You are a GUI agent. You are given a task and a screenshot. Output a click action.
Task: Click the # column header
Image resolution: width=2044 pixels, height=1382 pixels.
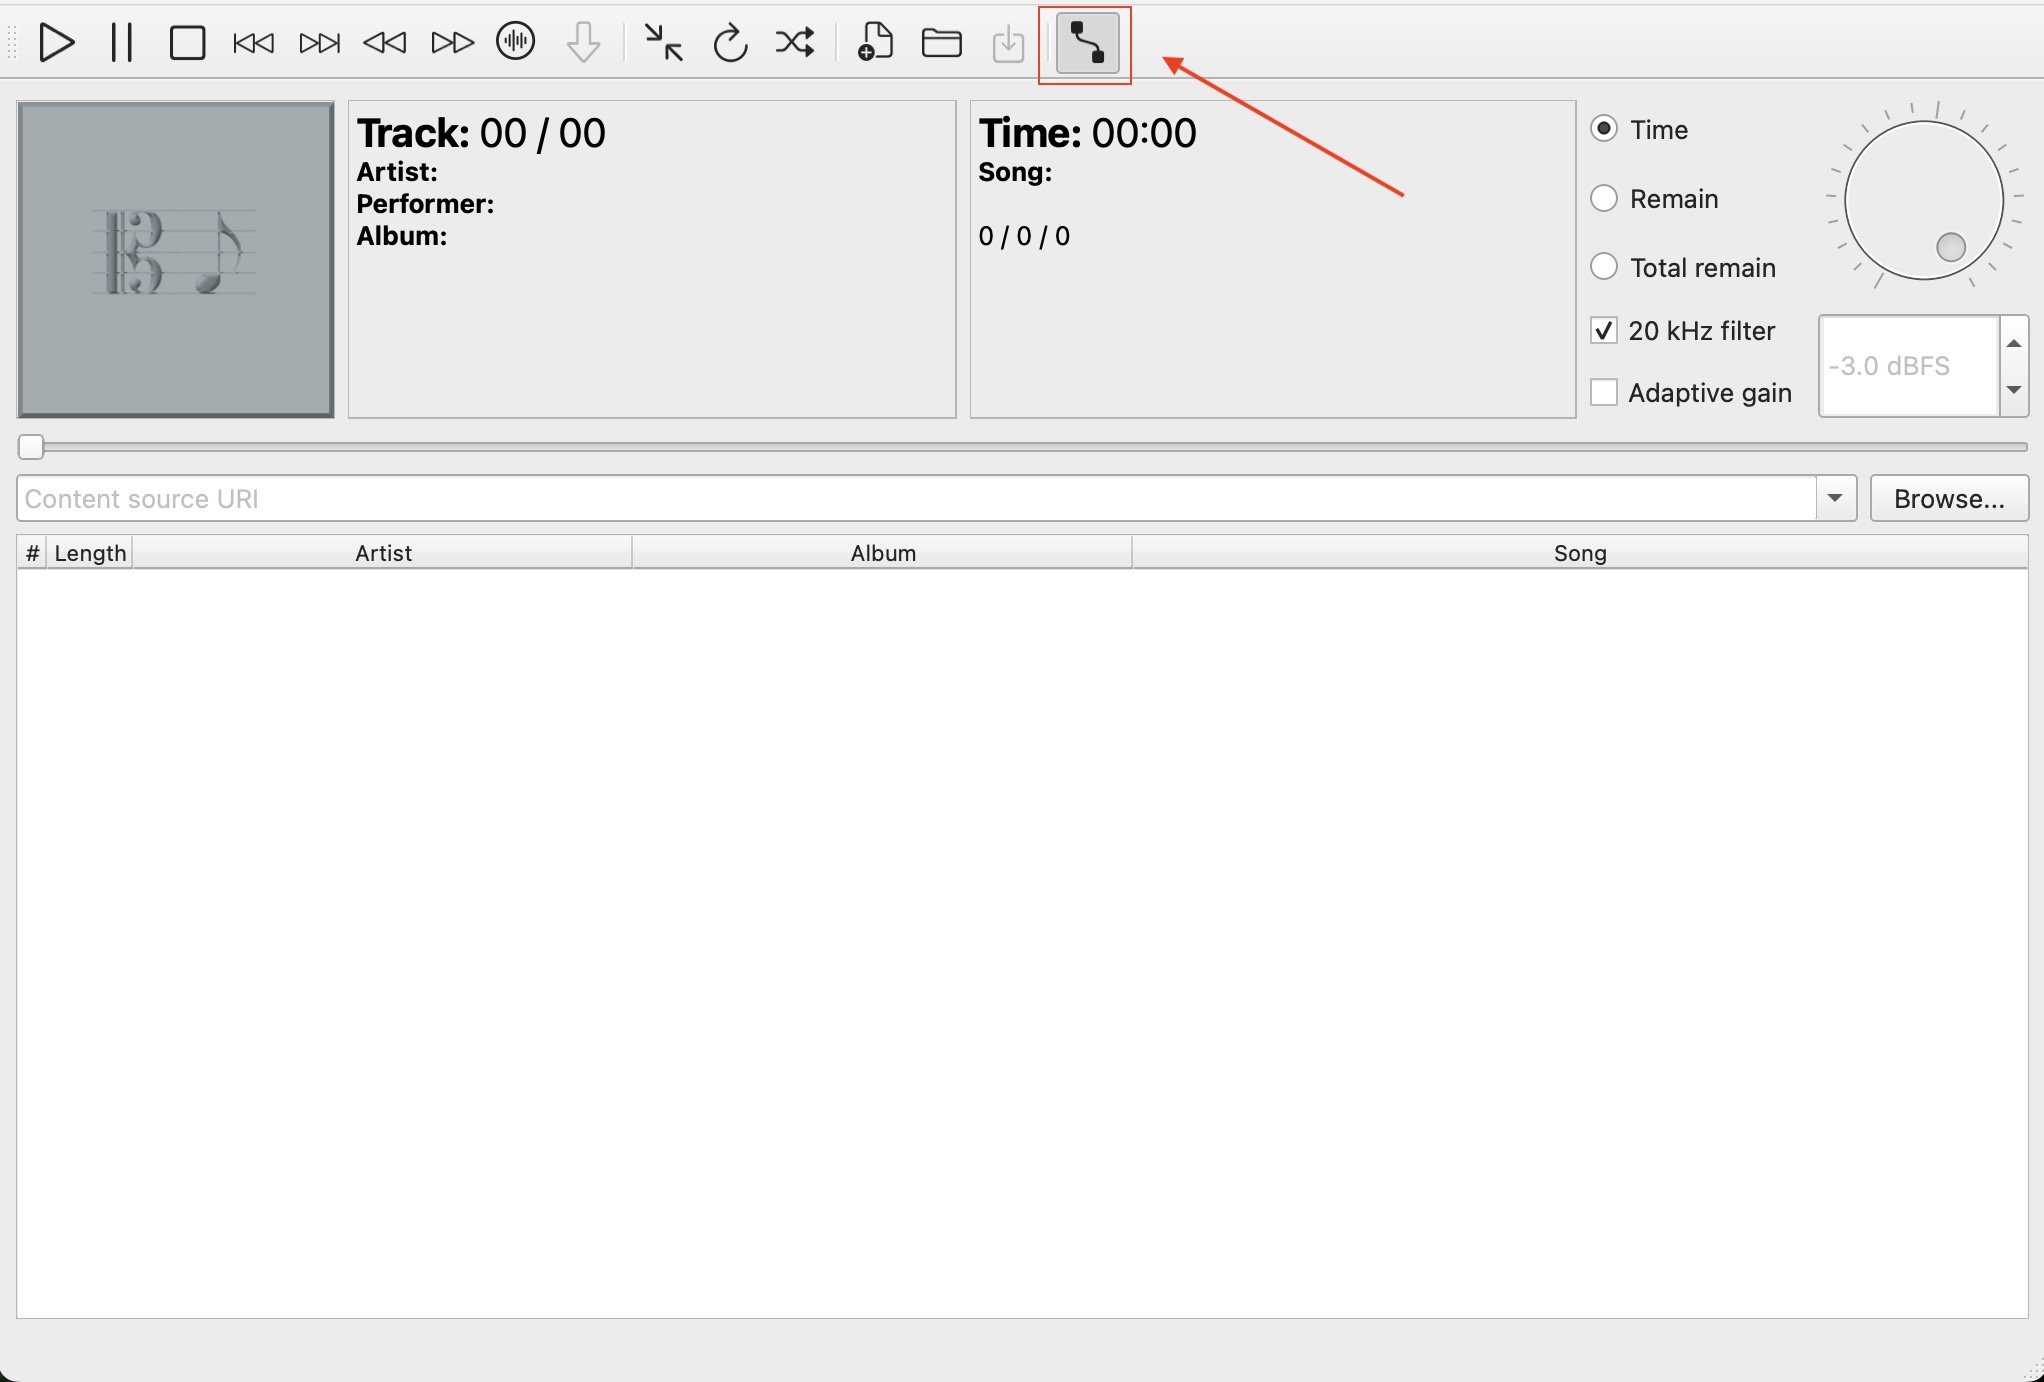pyautogui.click(x=32, y=553)
